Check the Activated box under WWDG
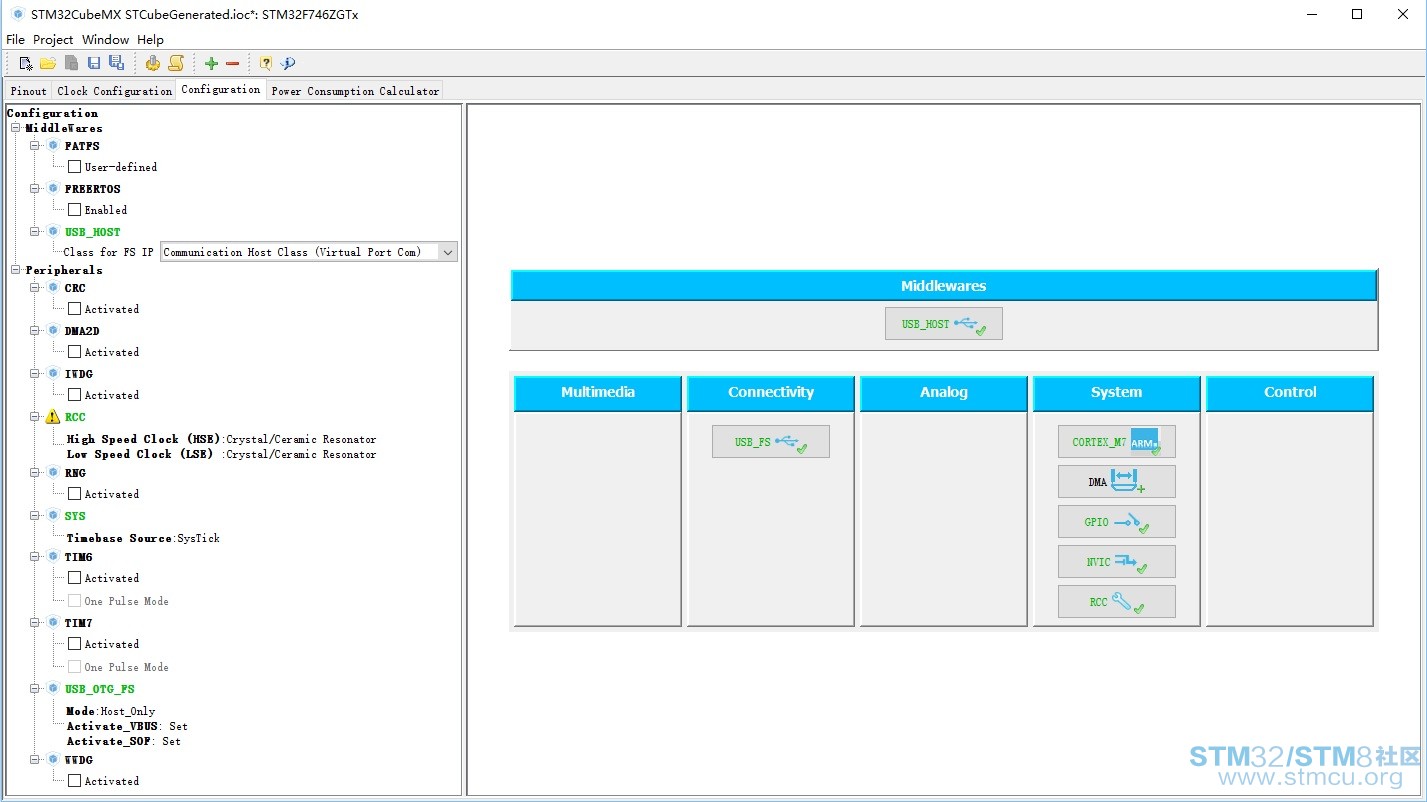The width and height of the screenshot is (1427, 802). tap(74, 781)
